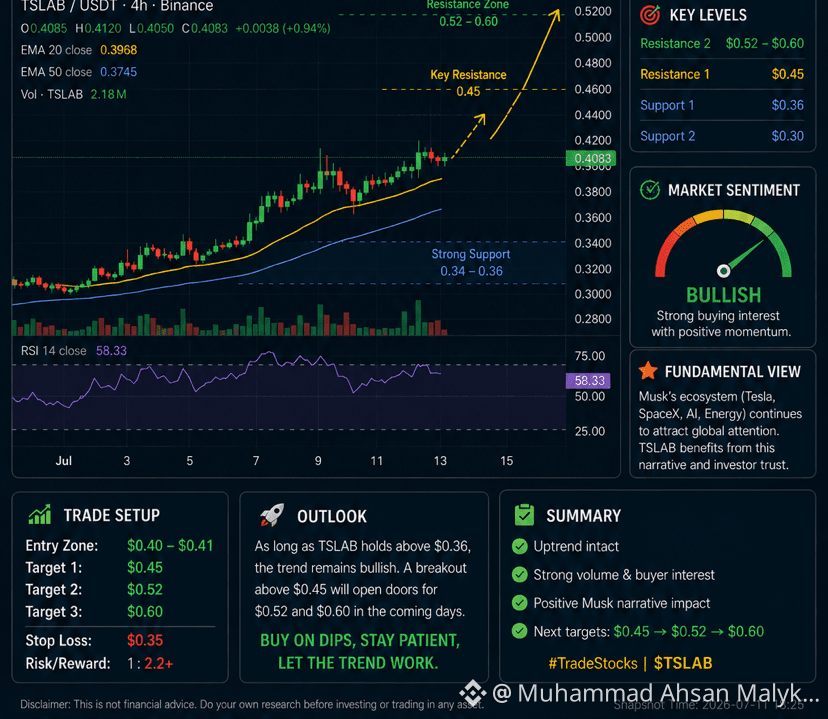Click the 0.5000 price axis label
The height and width of the screenshot is (719, 828).
click(592, 37)
